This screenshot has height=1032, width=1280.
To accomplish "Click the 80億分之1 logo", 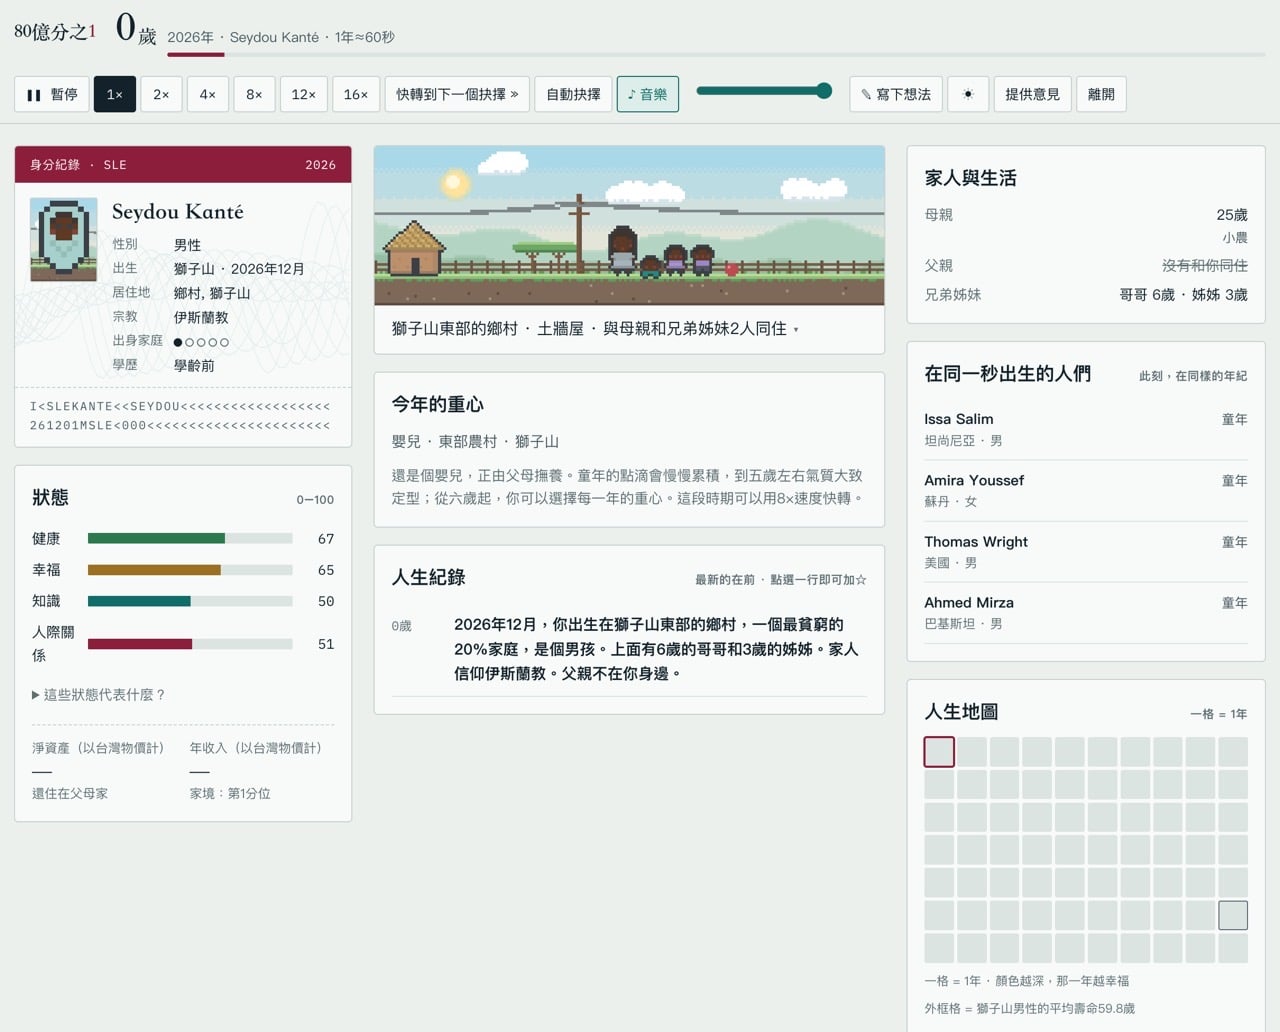I will tap(55, 32).
